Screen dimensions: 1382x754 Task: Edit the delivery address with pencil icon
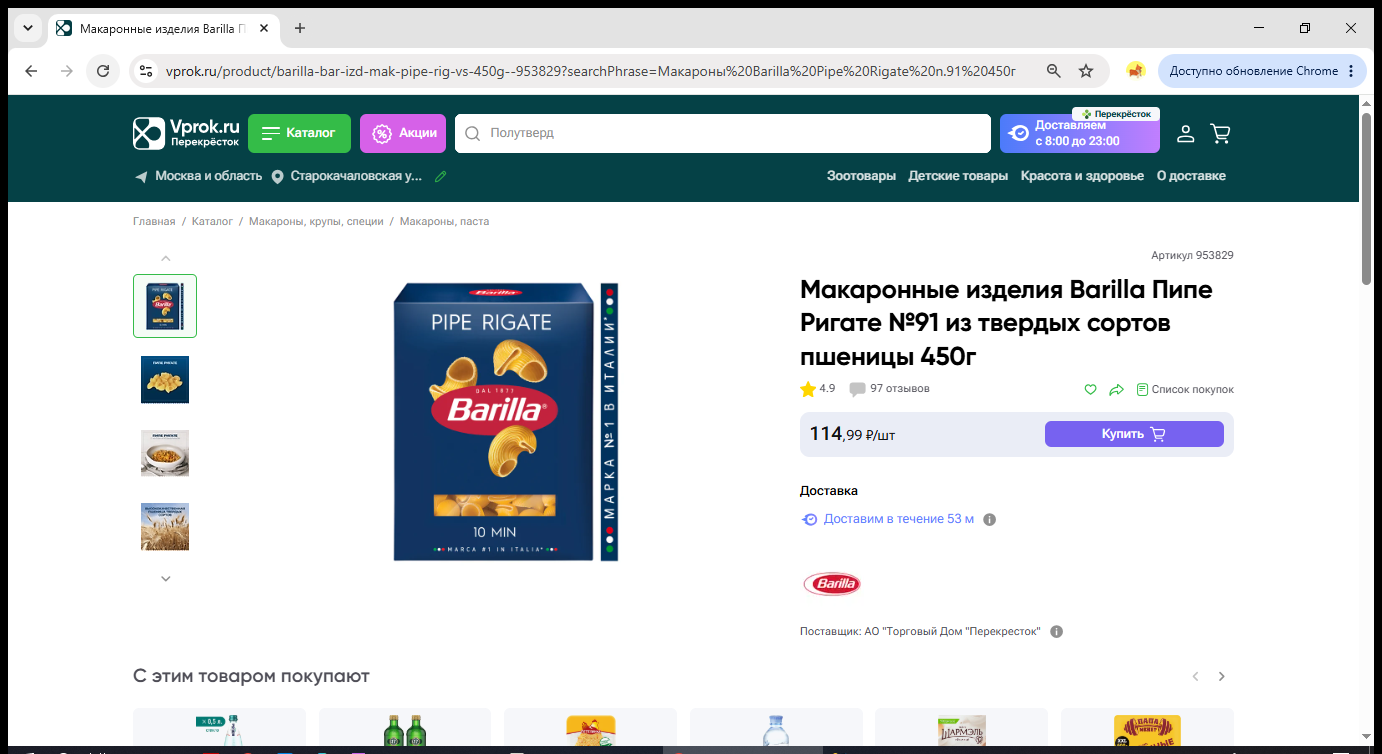point(440,176)
